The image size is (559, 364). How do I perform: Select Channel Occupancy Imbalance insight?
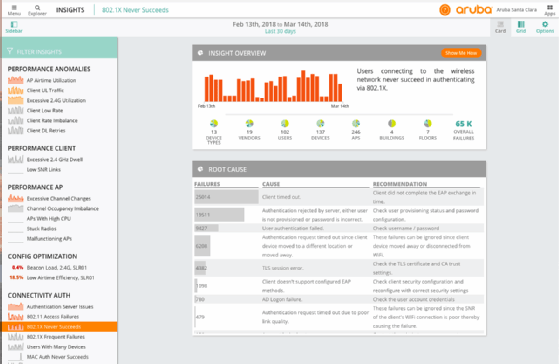click(x=63, y=209)
